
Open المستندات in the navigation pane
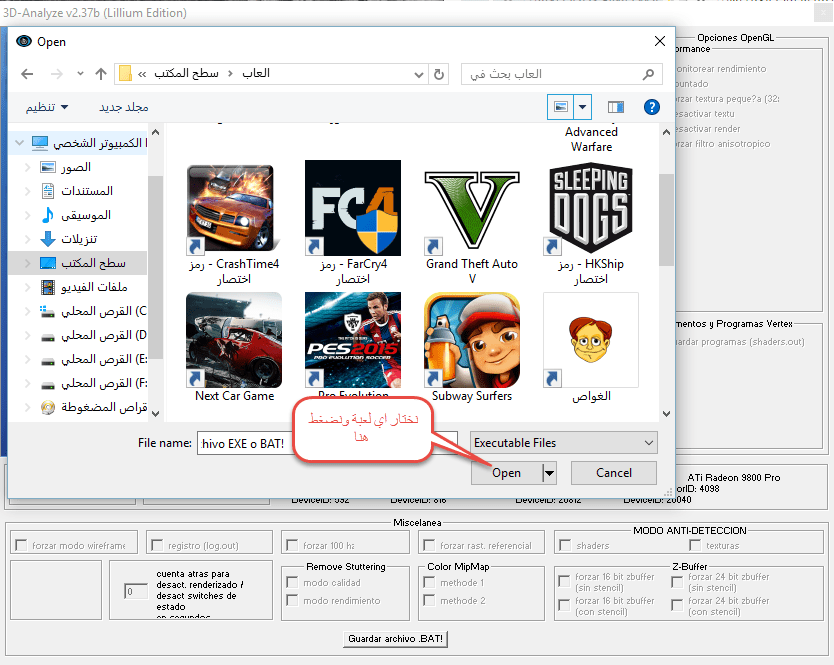(87, 191)
